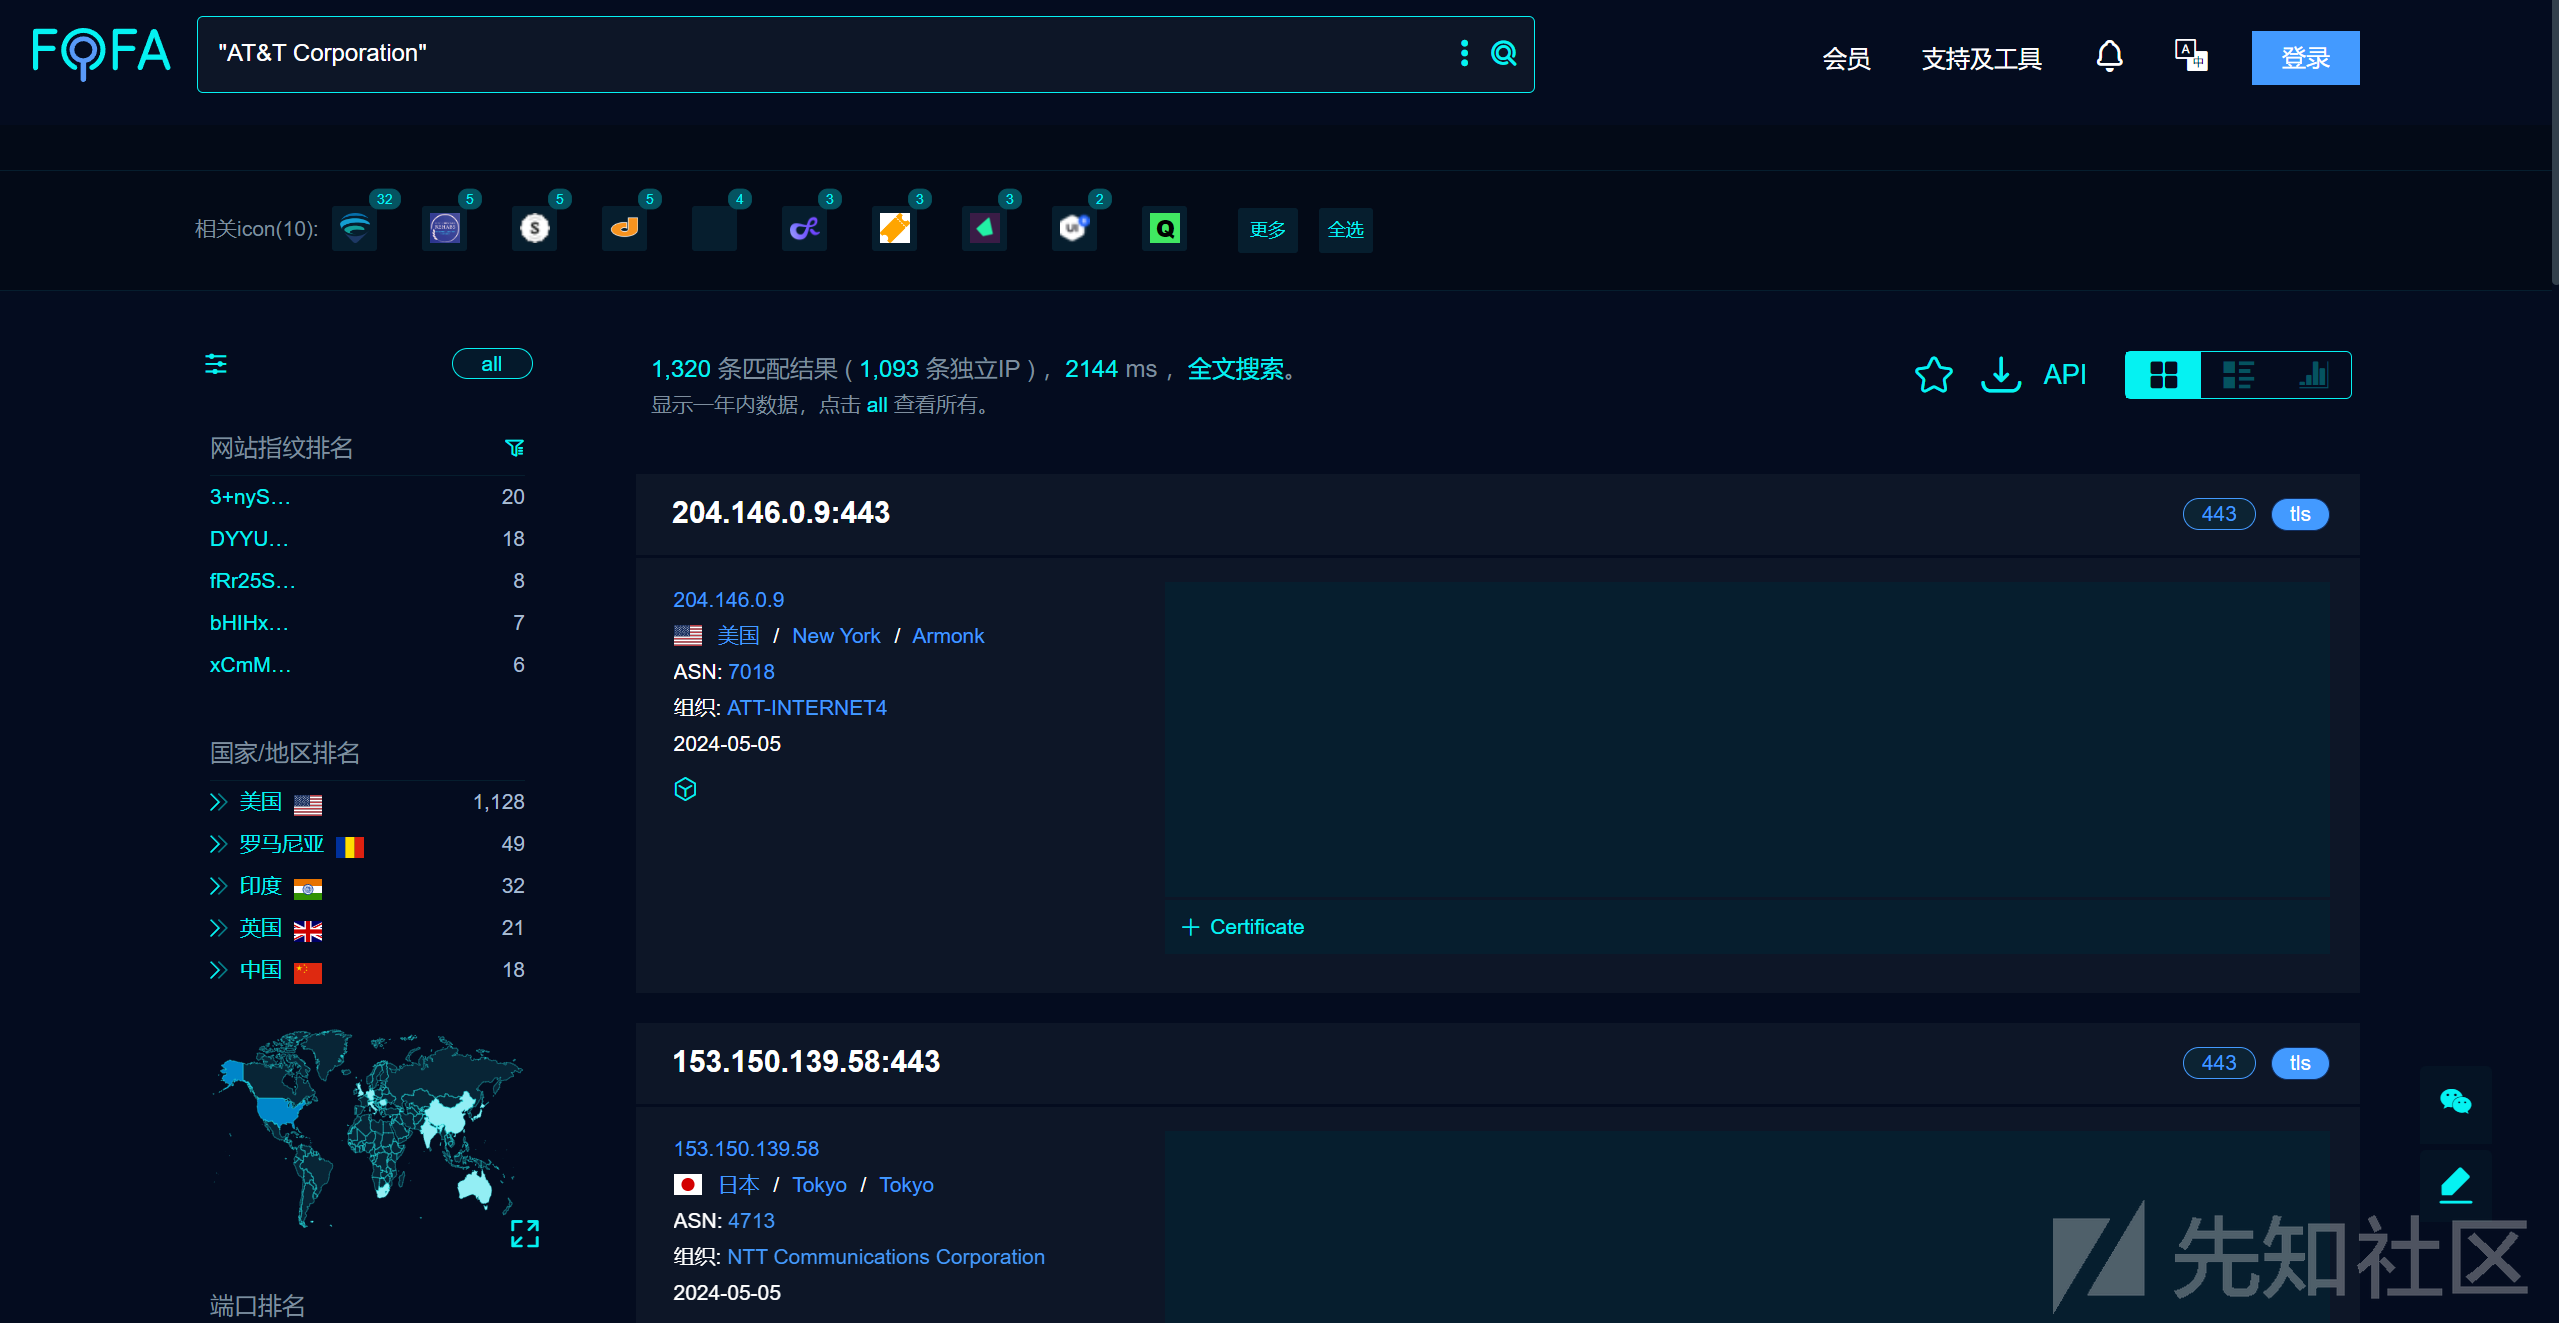Select the wifi icon with 32 results

point(354,229)
